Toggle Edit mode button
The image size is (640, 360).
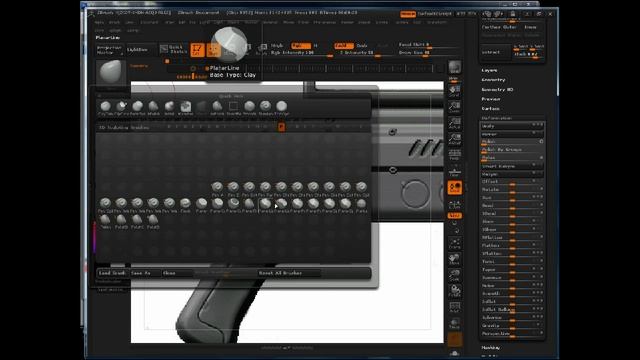[x=197, y=50]
